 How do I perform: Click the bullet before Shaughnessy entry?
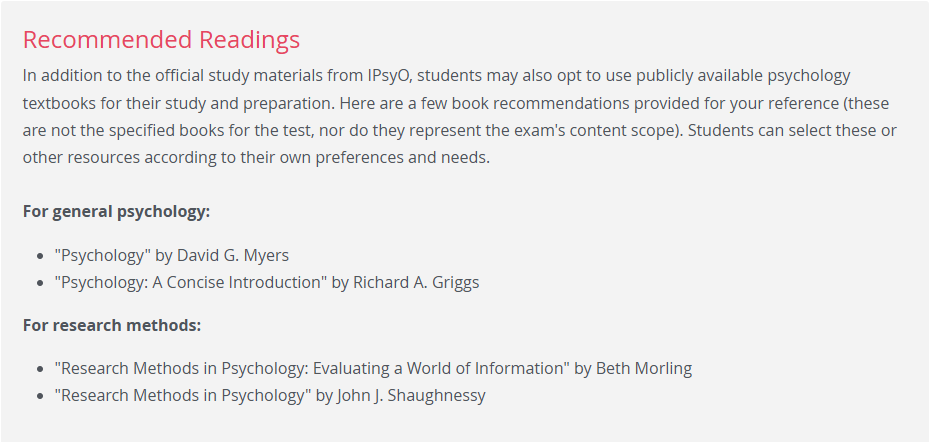[40, 396]
